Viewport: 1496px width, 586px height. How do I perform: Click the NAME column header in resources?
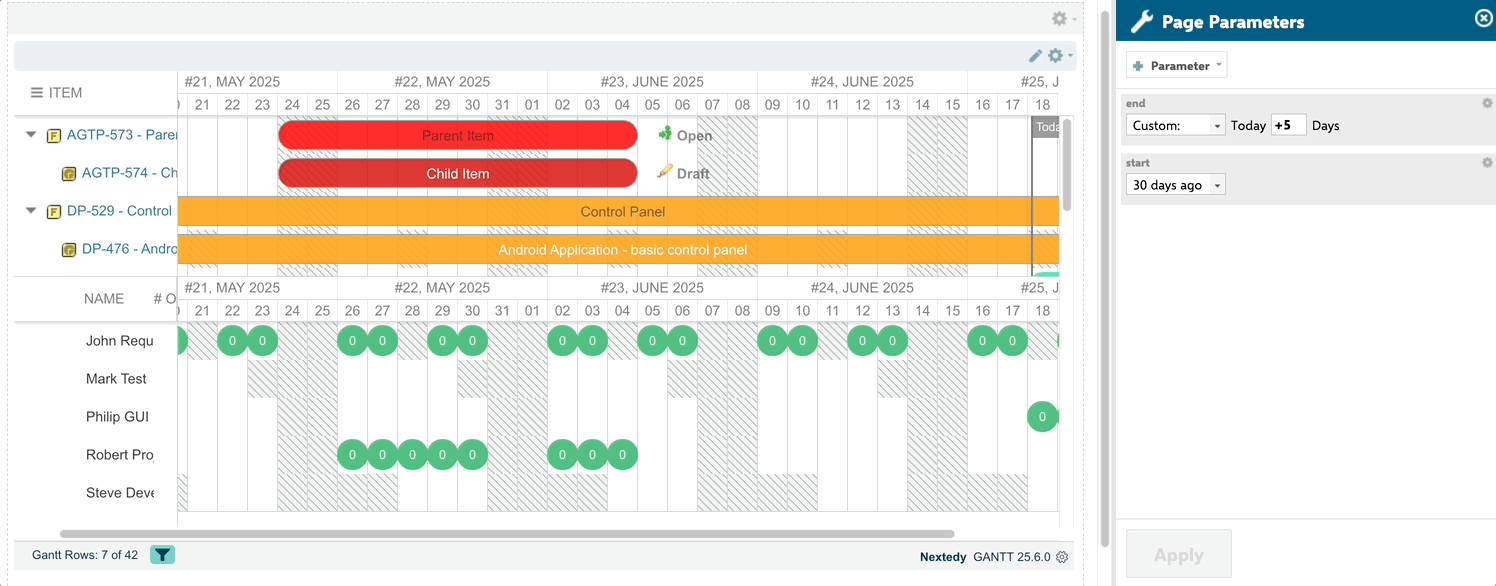click(x=104, y=299)
